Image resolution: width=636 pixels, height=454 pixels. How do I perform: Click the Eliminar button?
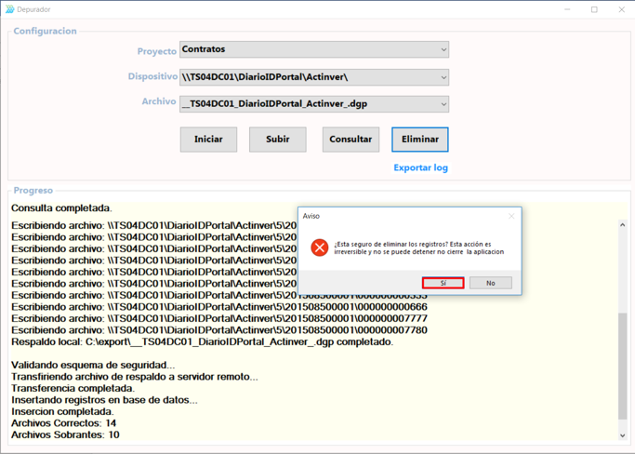click(420, 139)
